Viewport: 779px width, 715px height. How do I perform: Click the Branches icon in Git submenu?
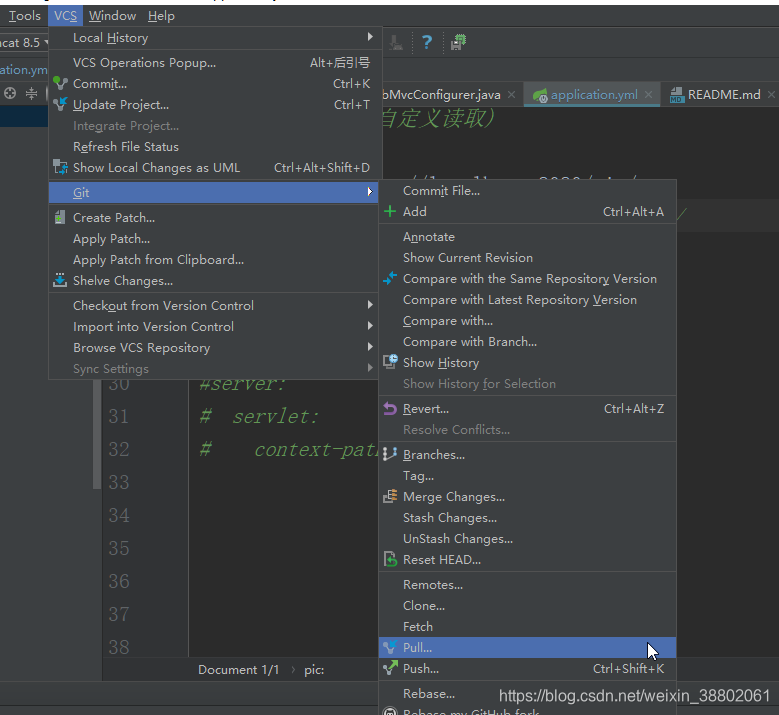pyautogui.click(x=390, y=454)
